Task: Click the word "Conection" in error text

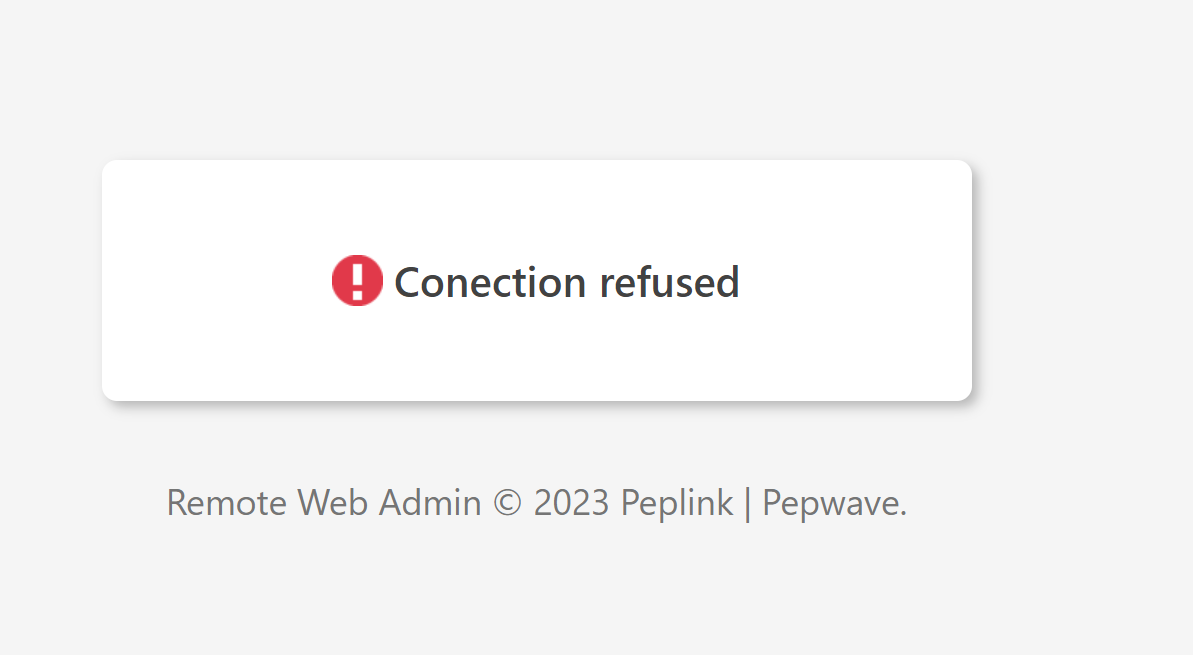Action: tap(490, 282)
